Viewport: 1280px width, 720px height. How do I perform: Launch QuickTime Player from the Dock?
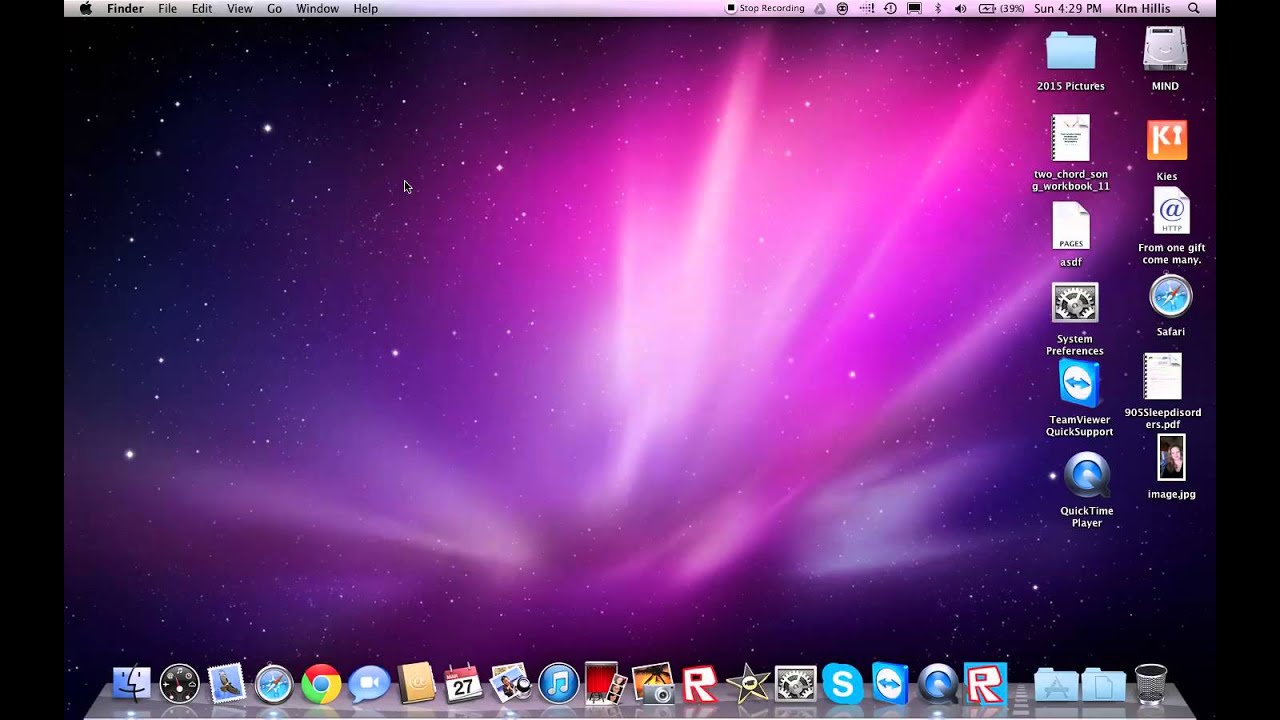[938, 684]
